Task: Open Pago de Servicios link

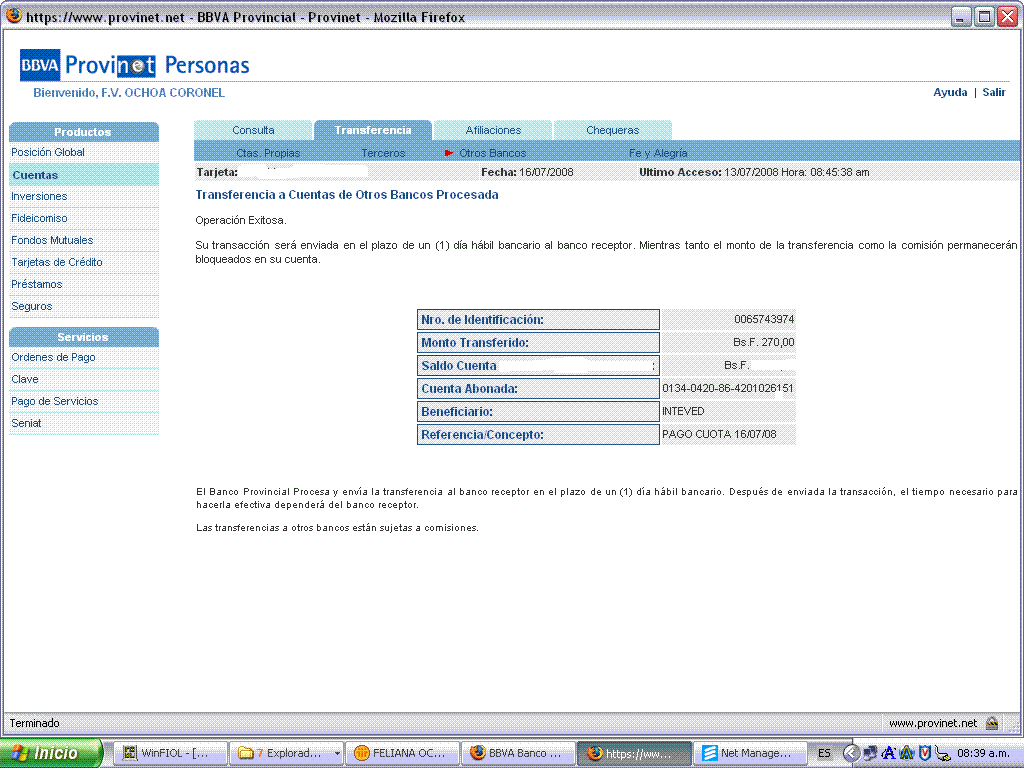Action: click(55, 401)
